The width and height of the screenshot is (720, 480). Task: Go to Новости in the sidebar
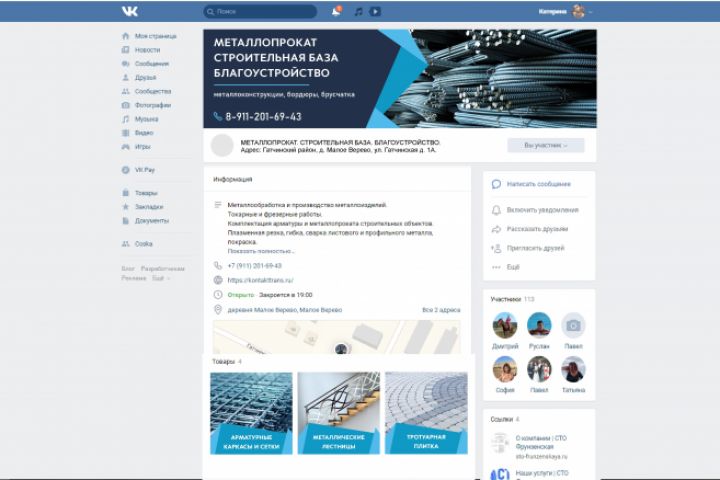[x=147, y=50]
